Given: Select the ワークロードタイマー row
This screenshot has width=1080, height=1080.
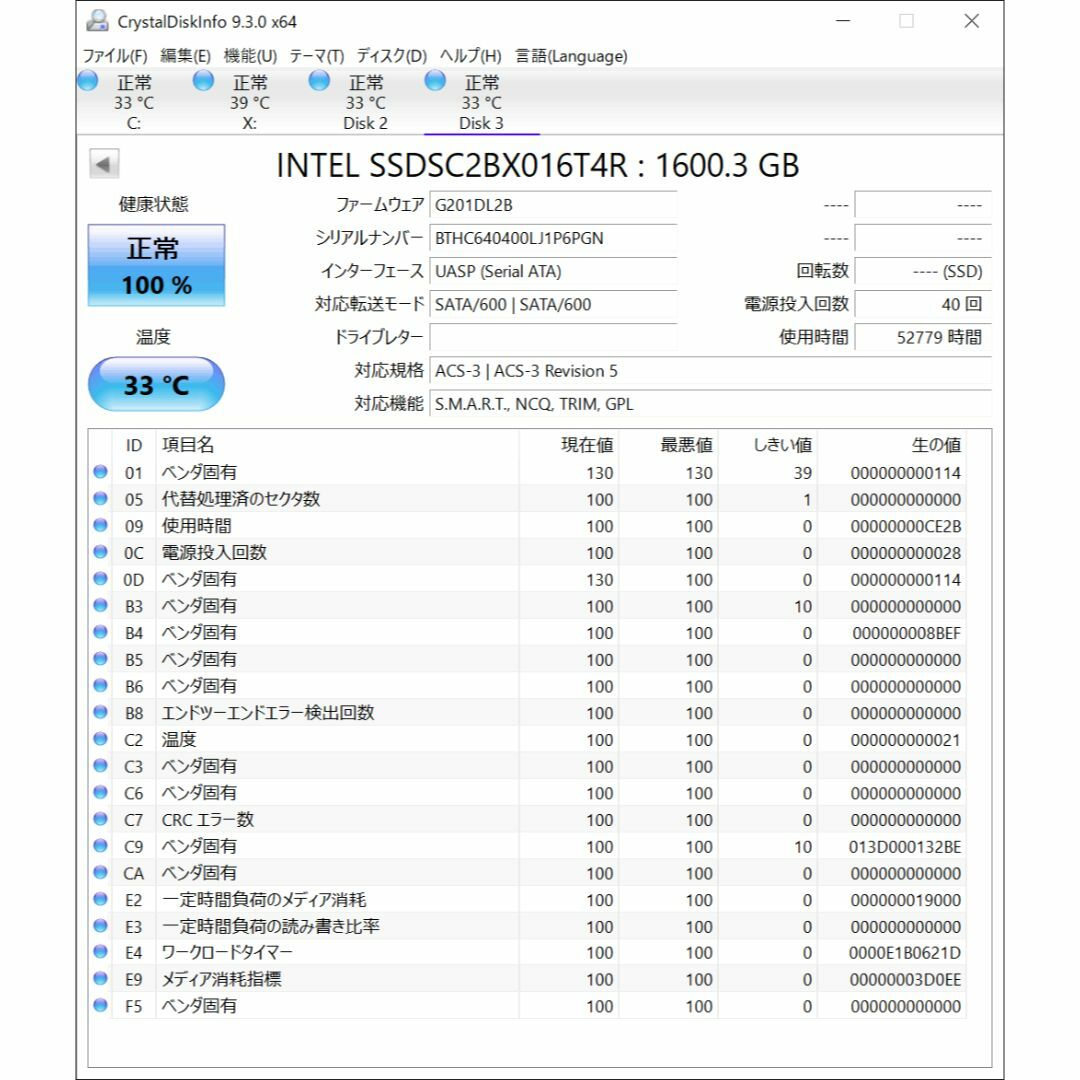Looking at the screenshot, I should click(528, 953).
